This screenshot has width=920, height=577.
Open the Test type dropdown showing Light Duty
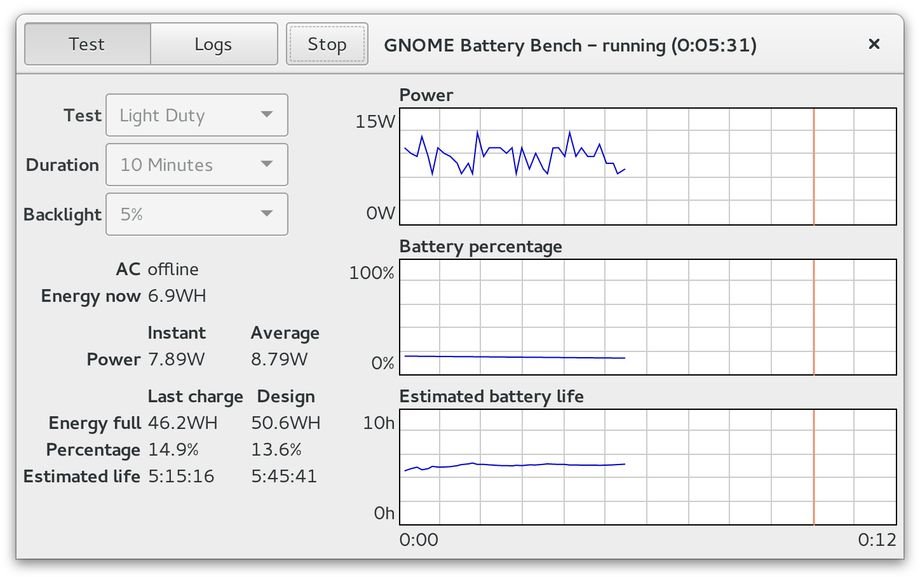pos(197,115)
